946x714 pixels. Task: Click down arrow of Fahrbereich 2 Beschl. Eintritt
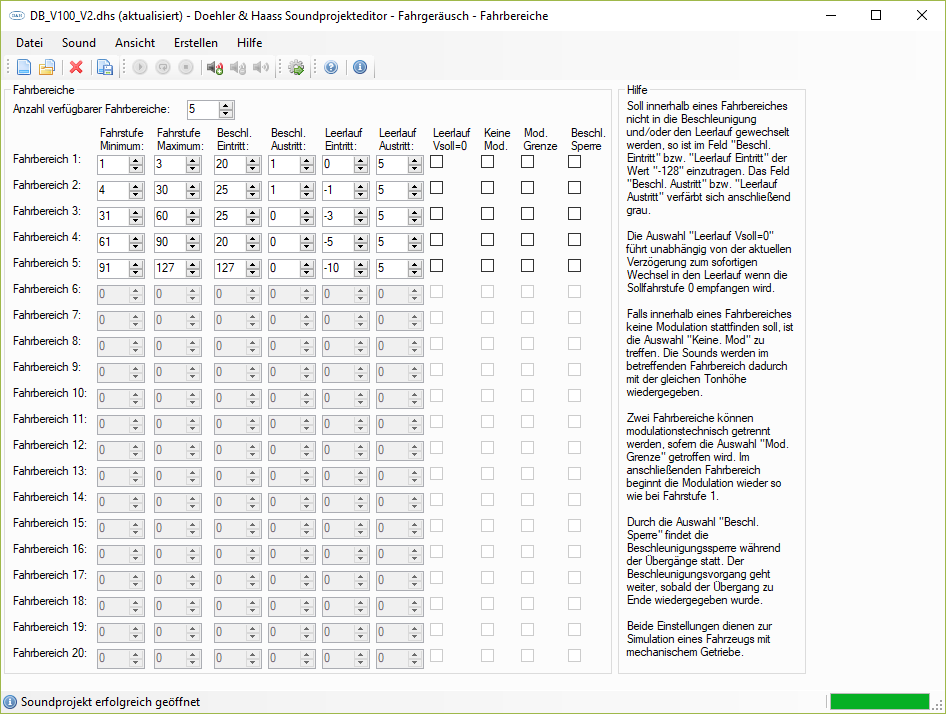[x=253, y=194]
